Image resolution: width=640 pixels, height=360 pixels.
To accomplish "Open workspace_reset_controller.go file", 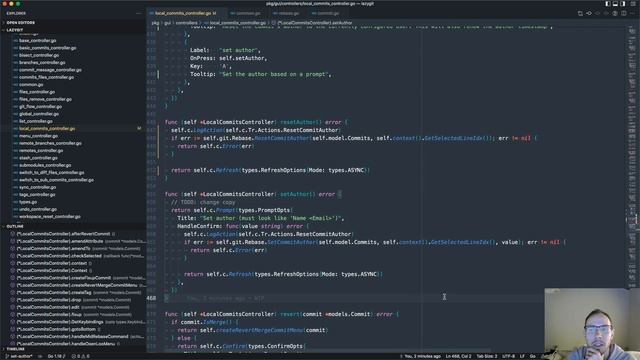I will (x=49, y=217).
